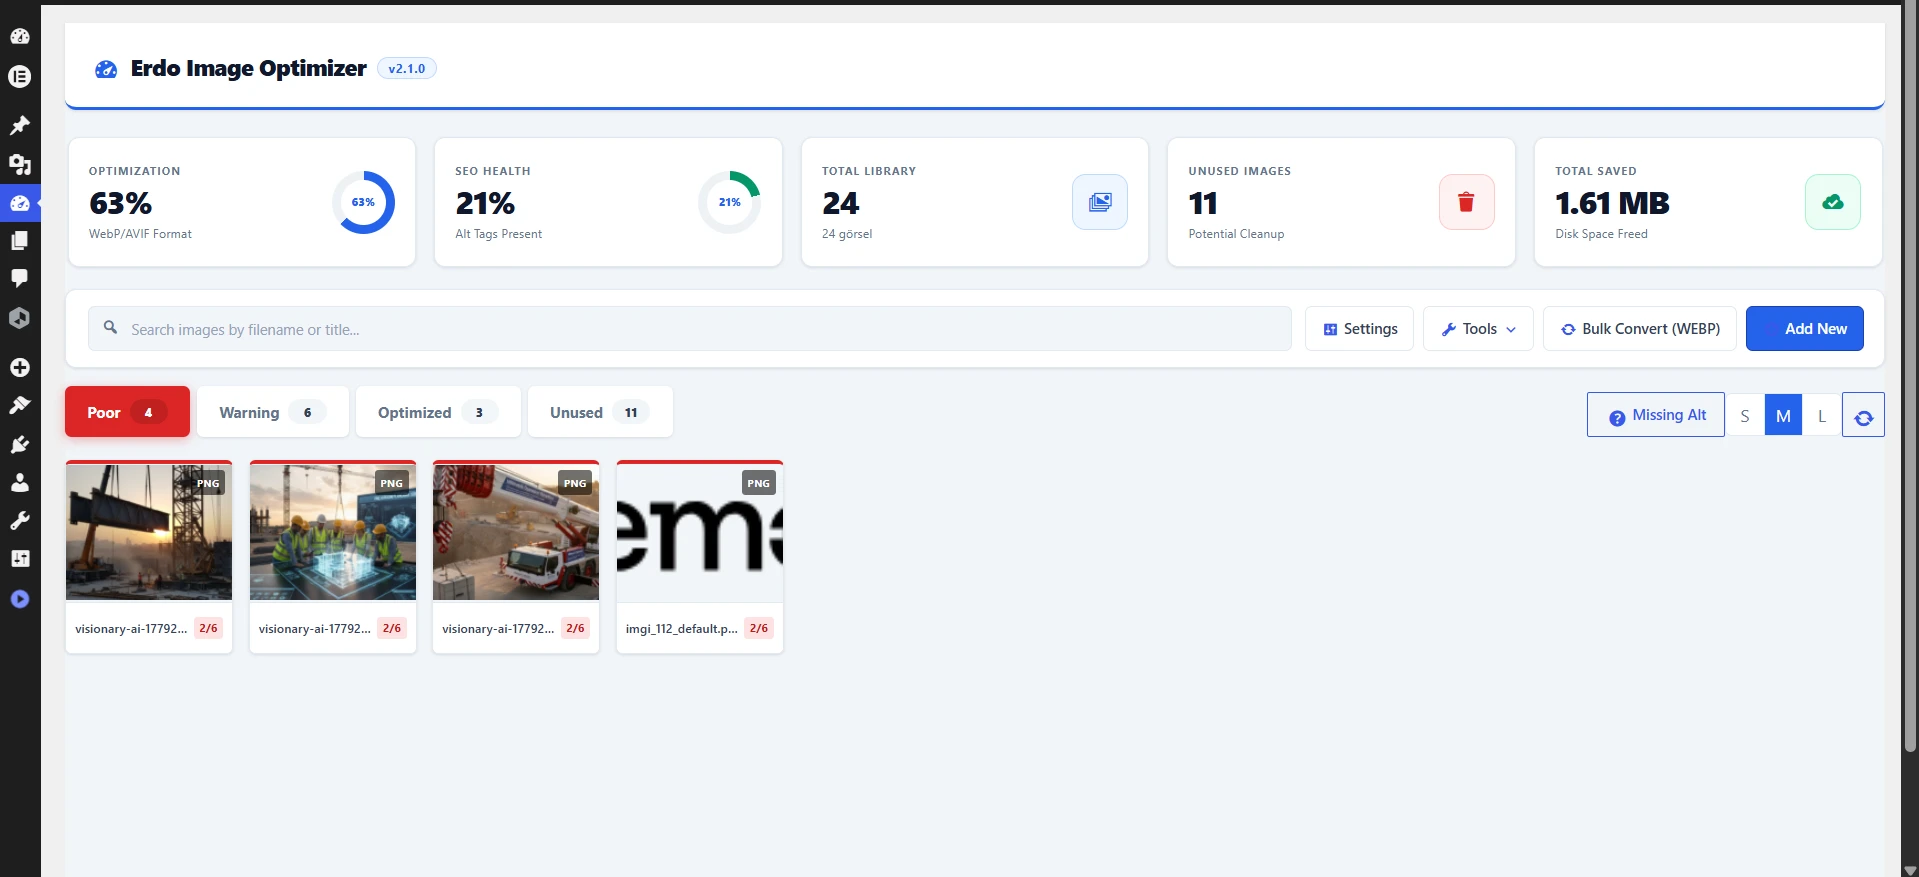
Task: Click the Add New button
Action: [1805, 329]
